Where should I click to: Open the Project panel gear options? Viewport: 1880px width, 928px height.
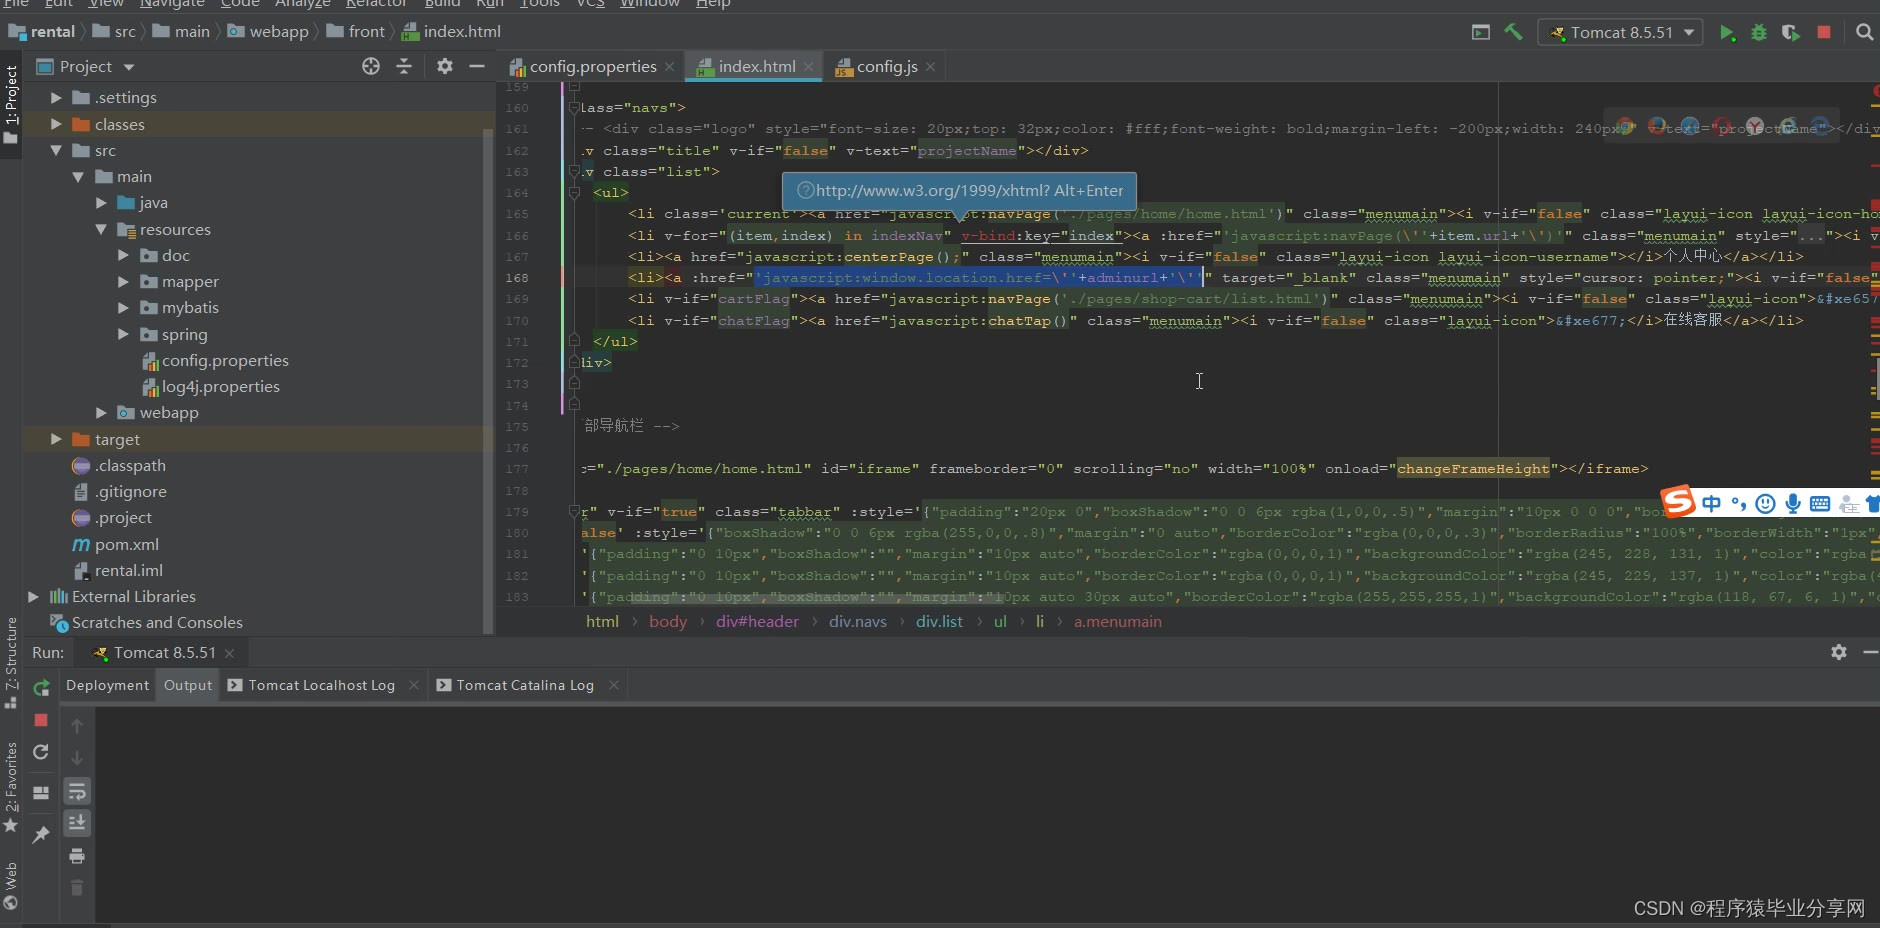[x=445, y=66]
